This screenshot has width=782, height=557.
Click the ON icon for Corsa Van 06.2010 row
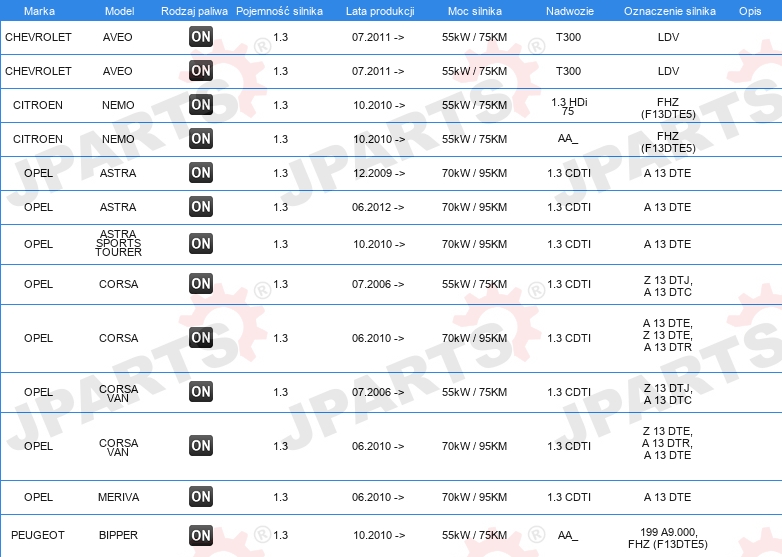pos(201,446)
